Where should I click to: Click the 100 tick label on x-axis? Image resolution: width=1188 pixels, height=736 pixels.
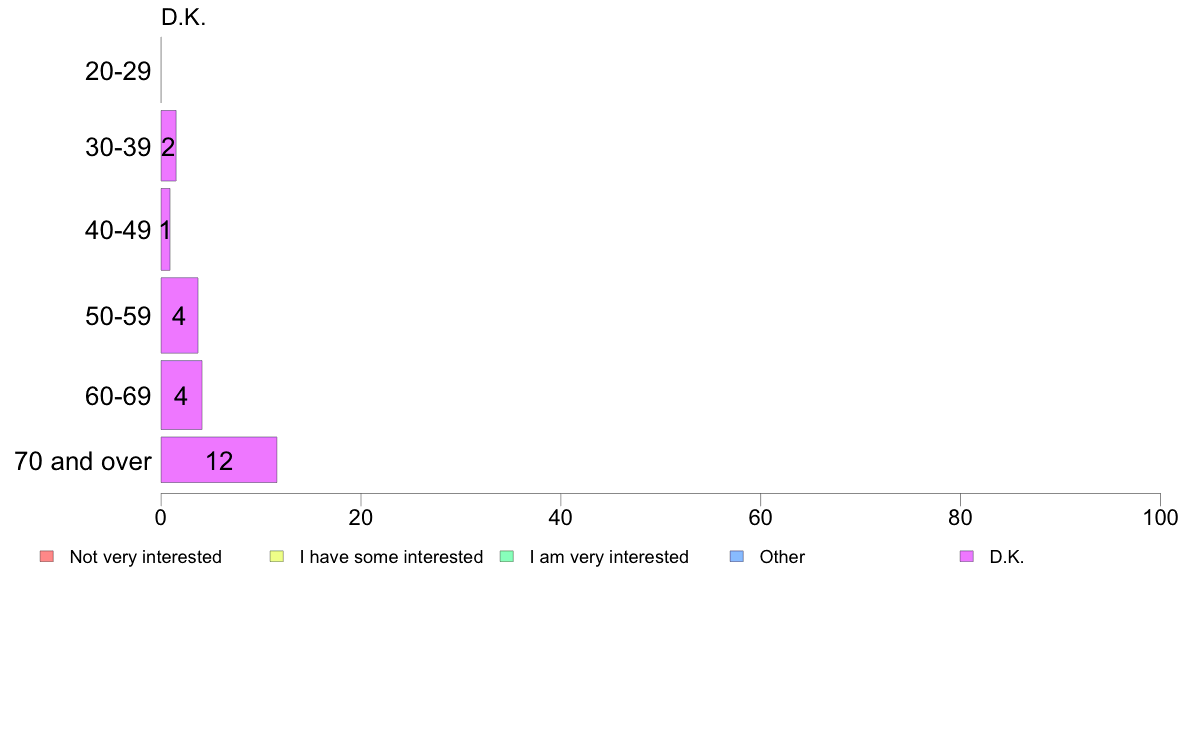click(1160, 518)
